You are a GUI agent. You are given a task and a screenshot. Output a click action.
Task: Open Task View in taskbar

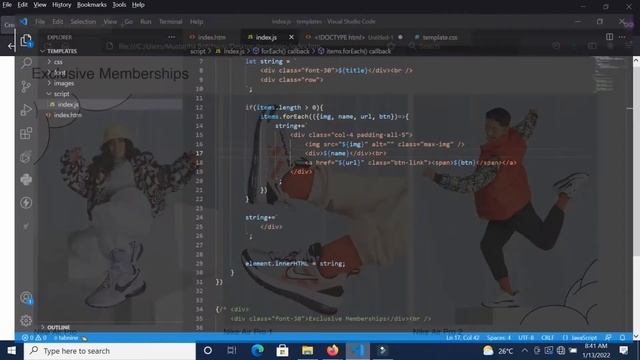pos(232,351)
